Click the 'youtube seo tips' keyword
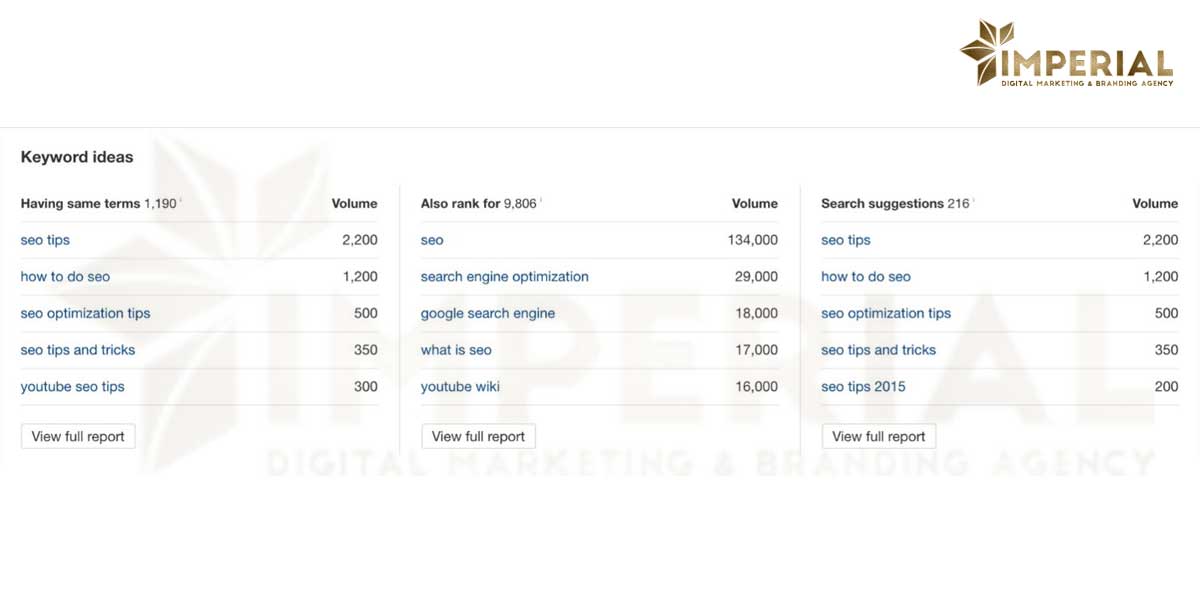 [x=72, y=387]
